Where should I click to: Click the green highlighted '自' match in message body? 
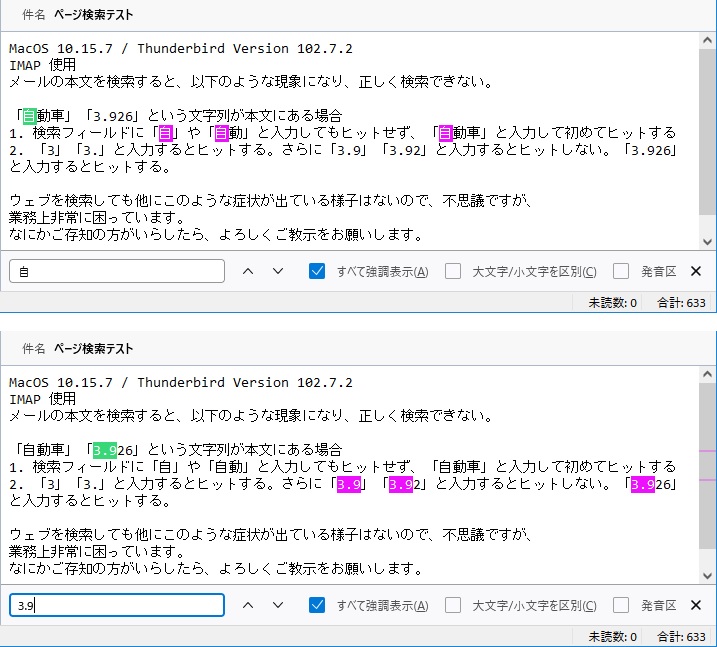pos(30,116)
